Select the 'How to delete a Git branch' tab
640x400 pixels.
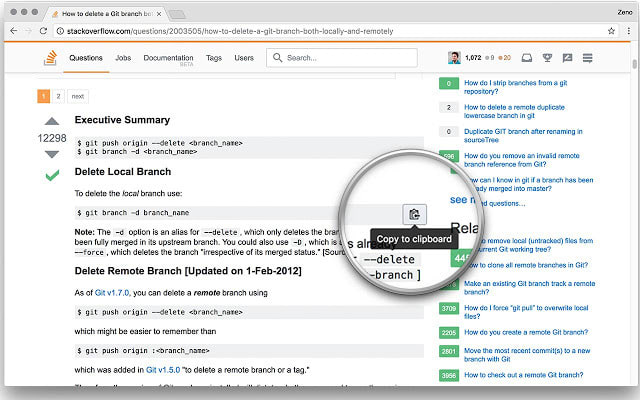coord(107,14)
